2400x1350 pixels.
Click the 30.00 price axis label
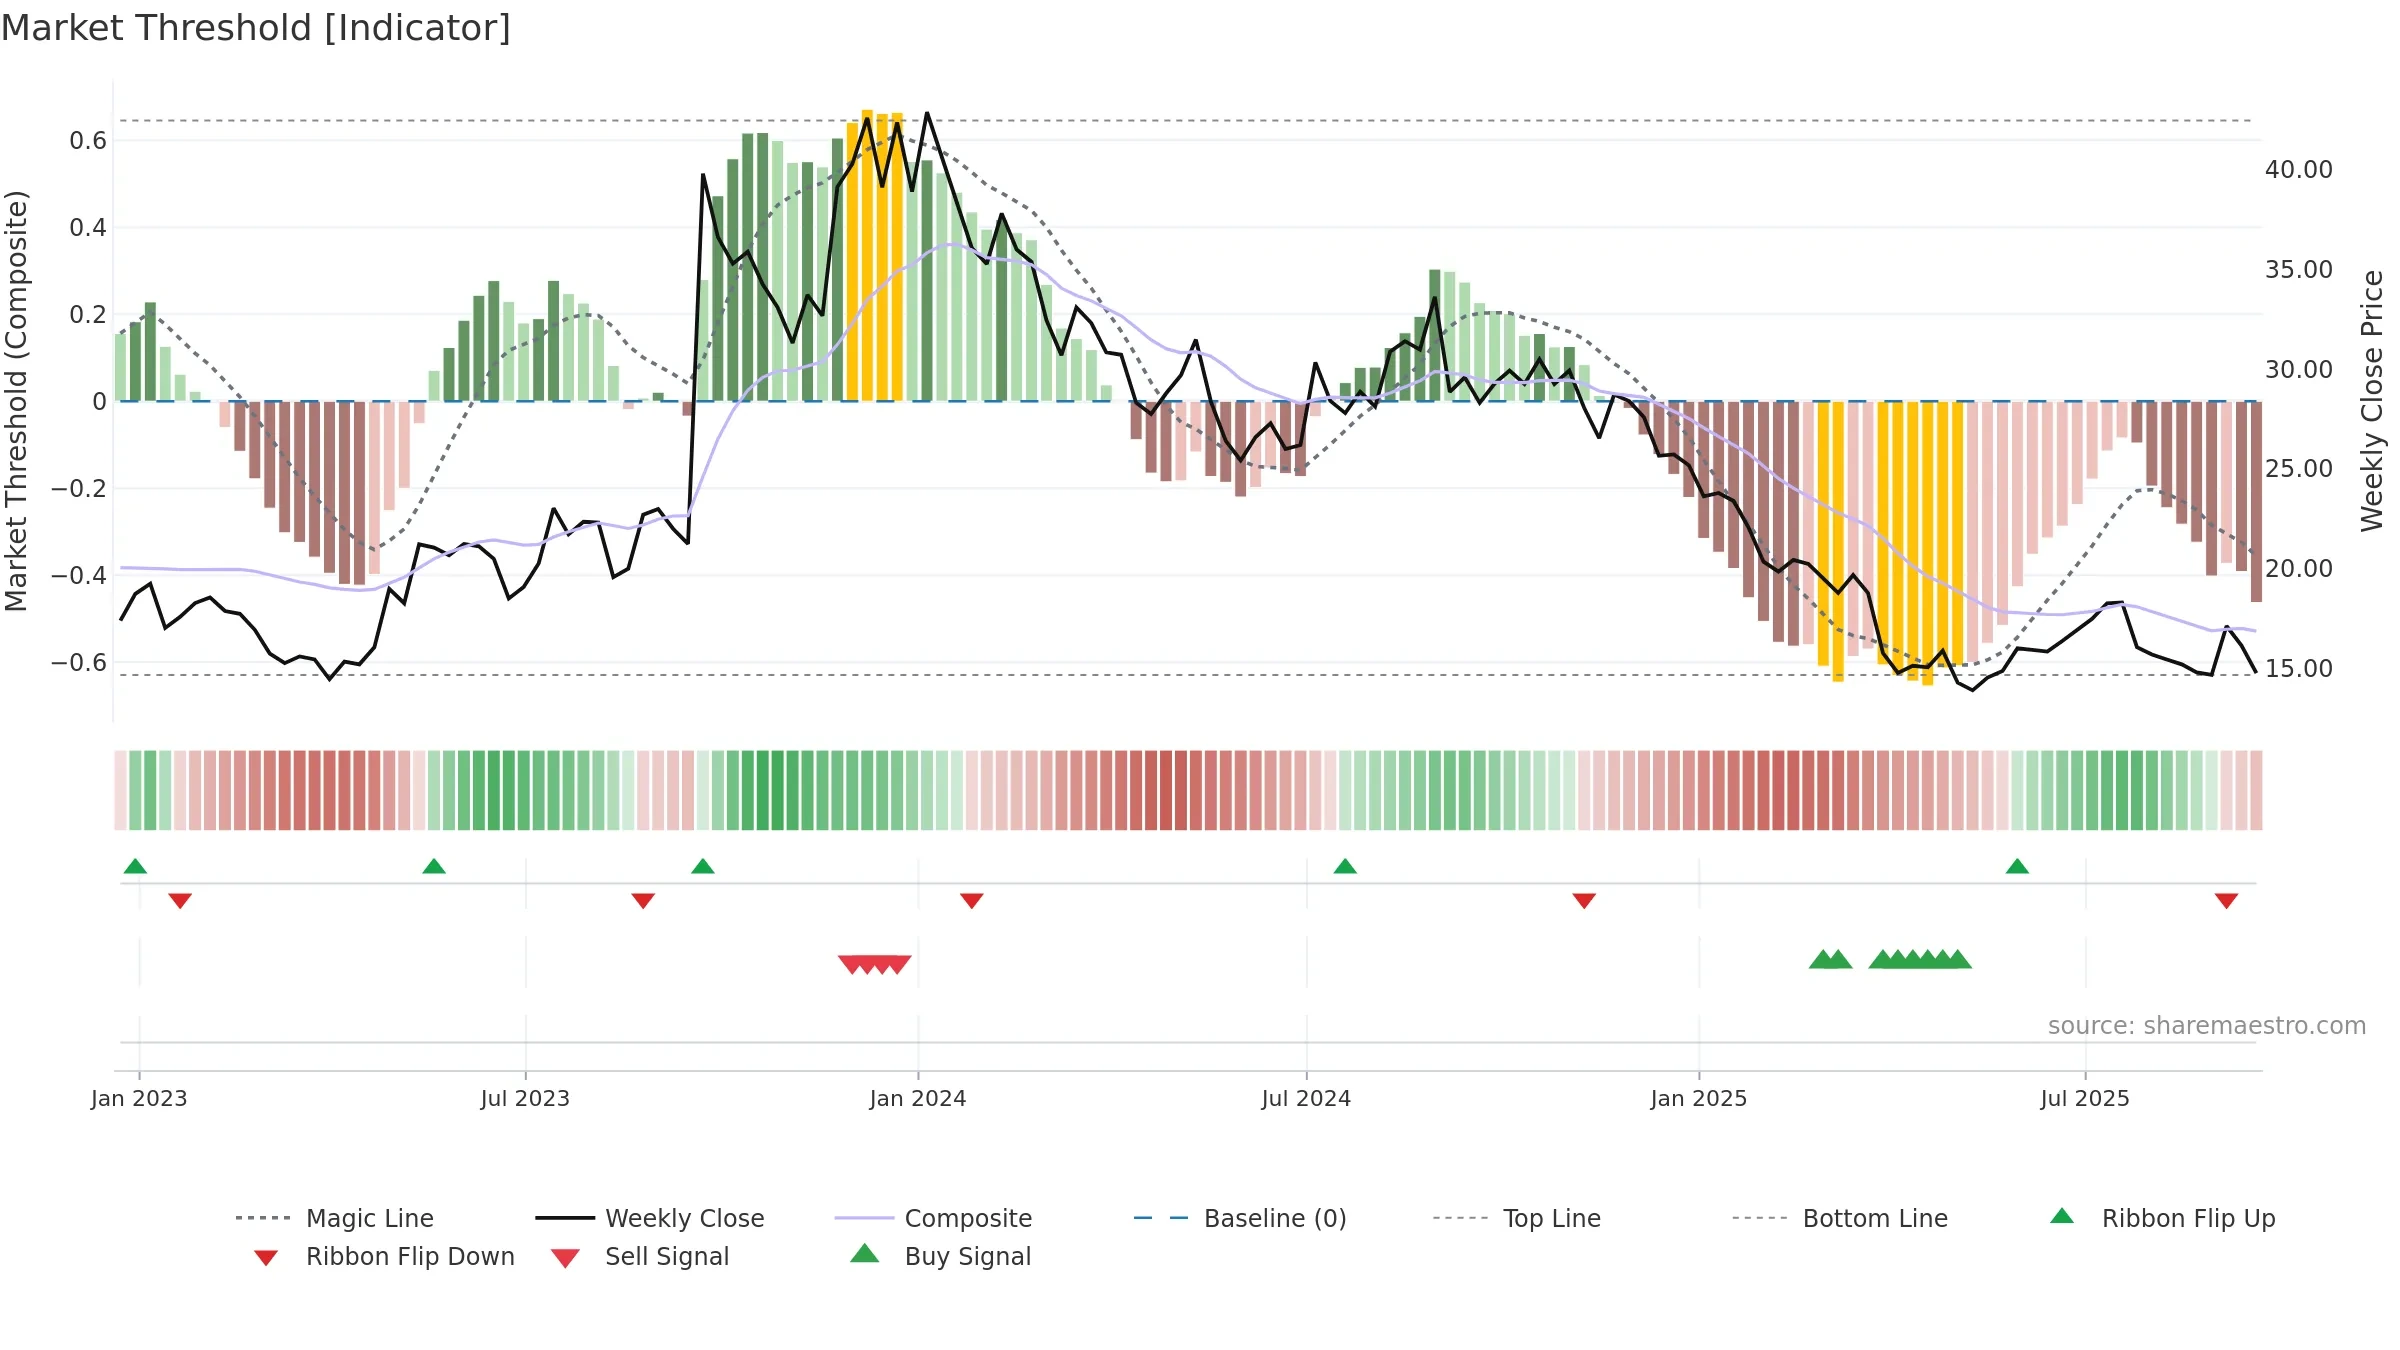coord(2299,370)
